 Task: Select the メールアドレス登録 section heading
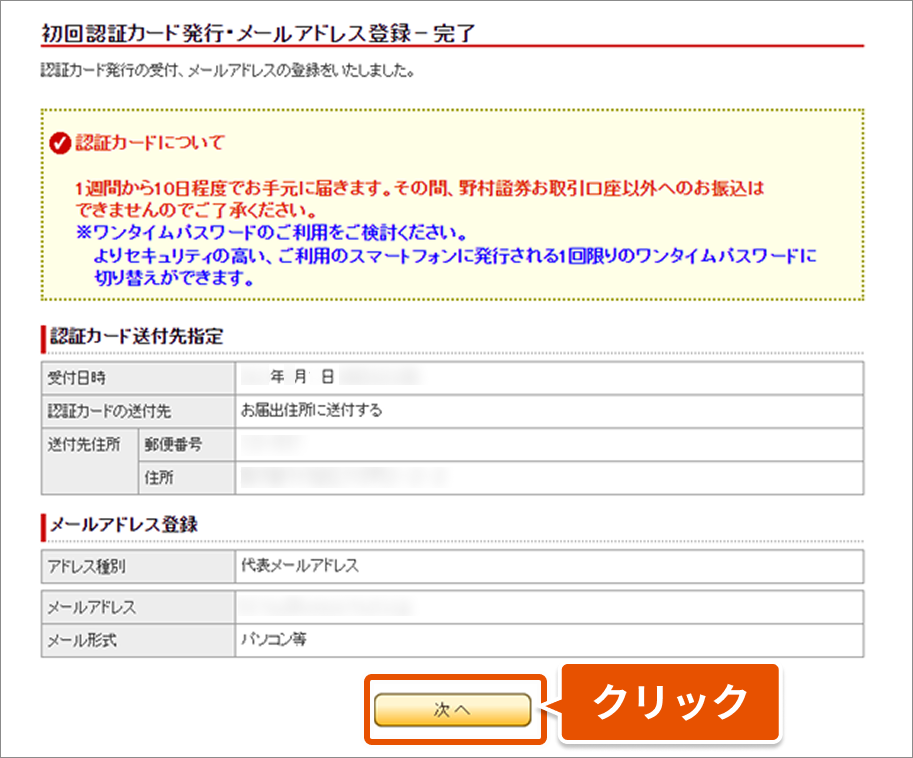point(124,524)
